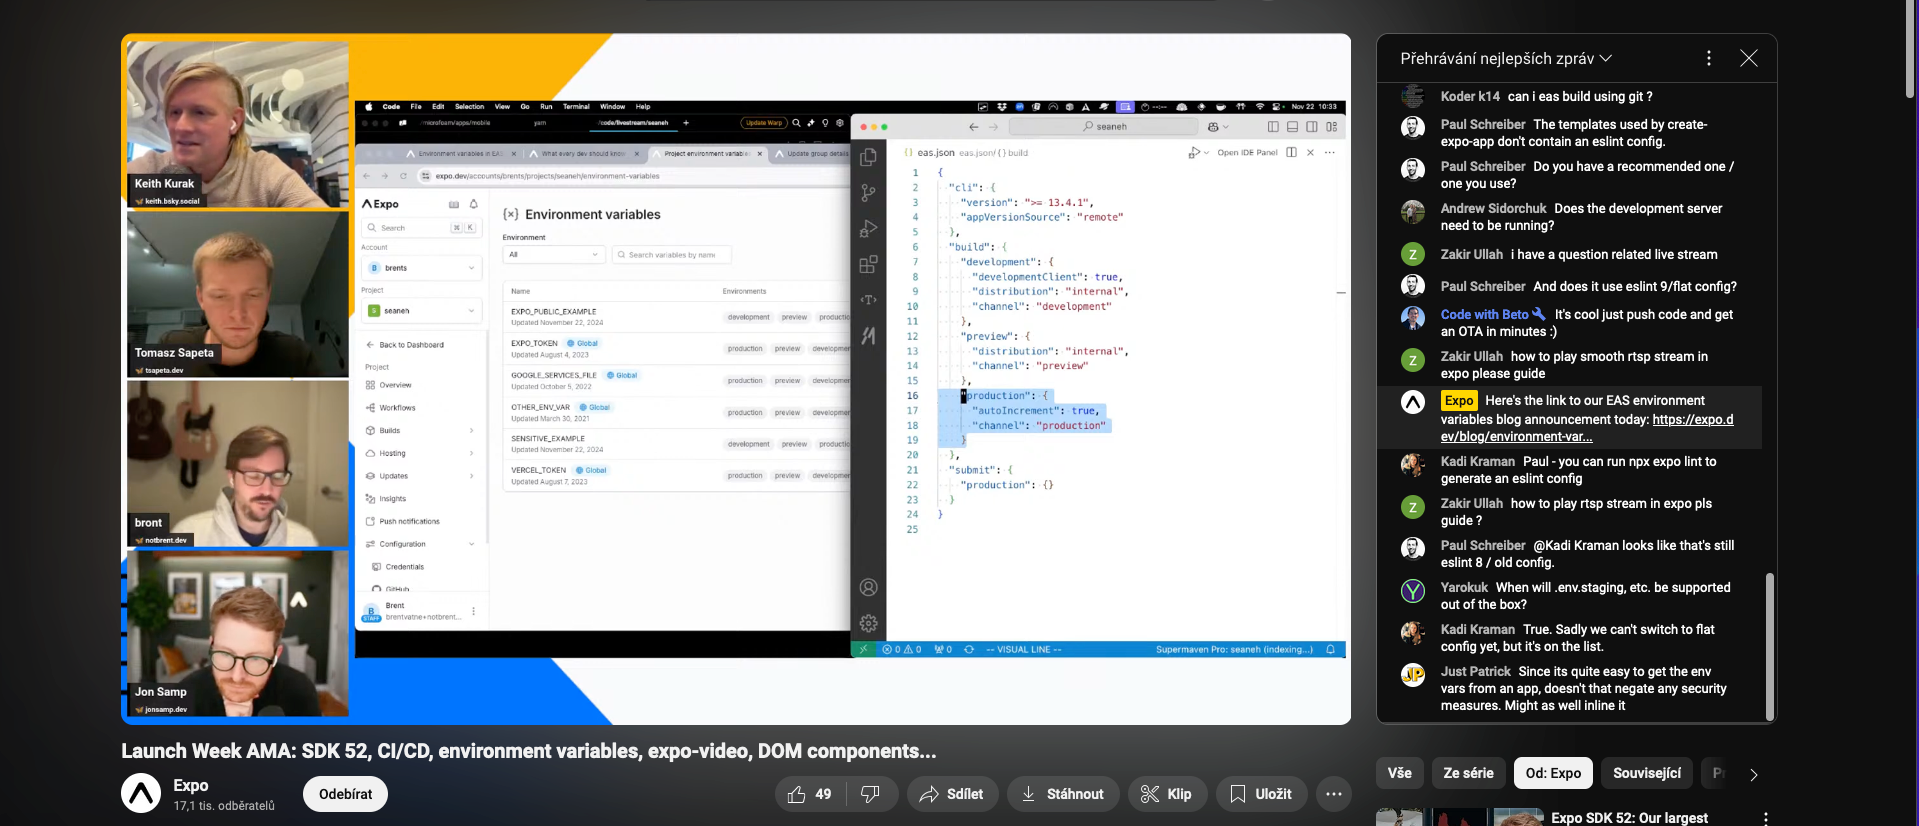Click the chat messages scrollbar thumb

point(1769,645)
